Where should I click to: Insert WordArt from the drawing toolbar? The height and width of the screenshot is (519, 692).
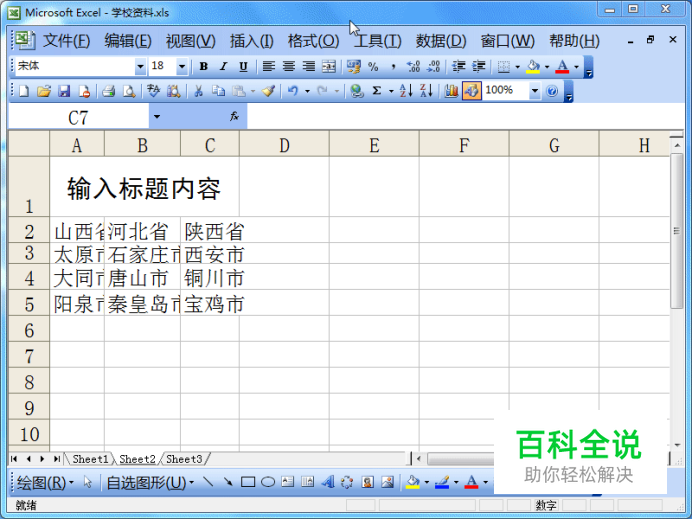click(x=327, y=482)
